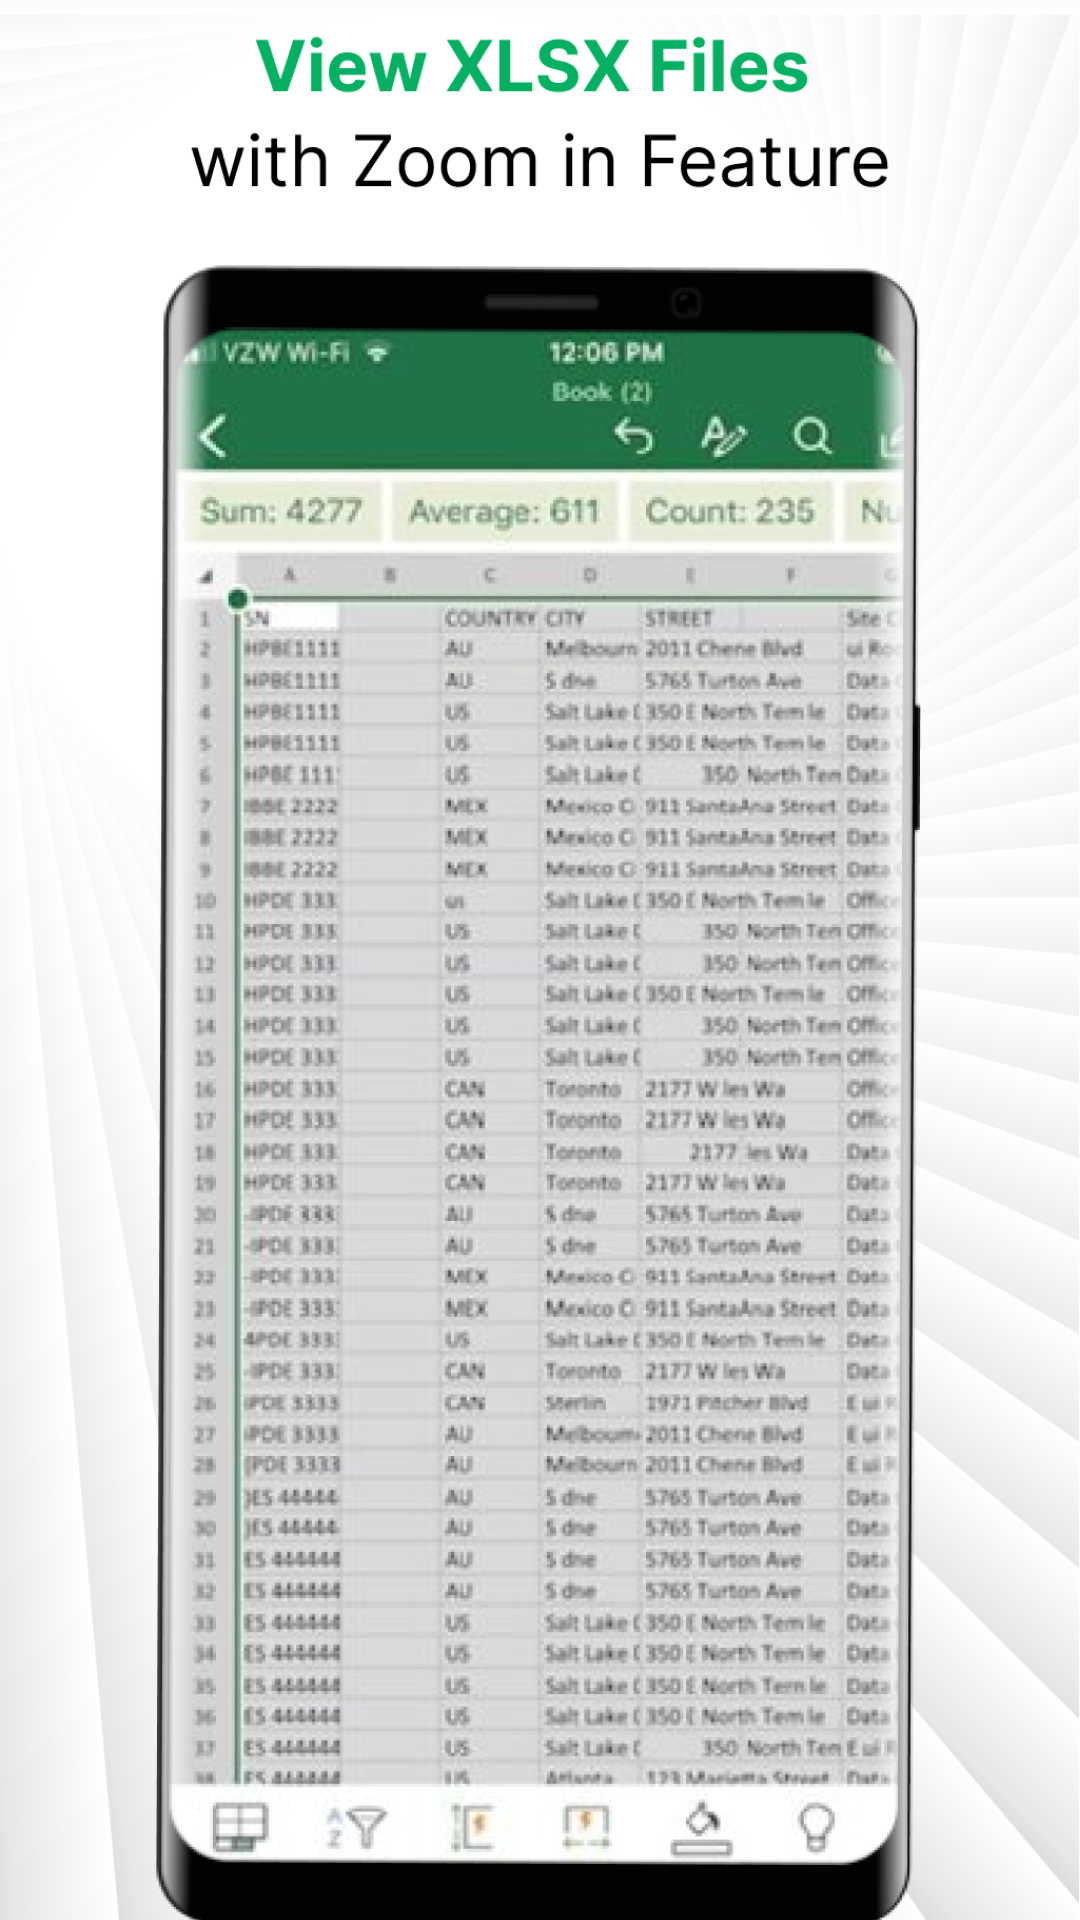
Task: Click the undo arrow icon
Action: coord(634,437)
